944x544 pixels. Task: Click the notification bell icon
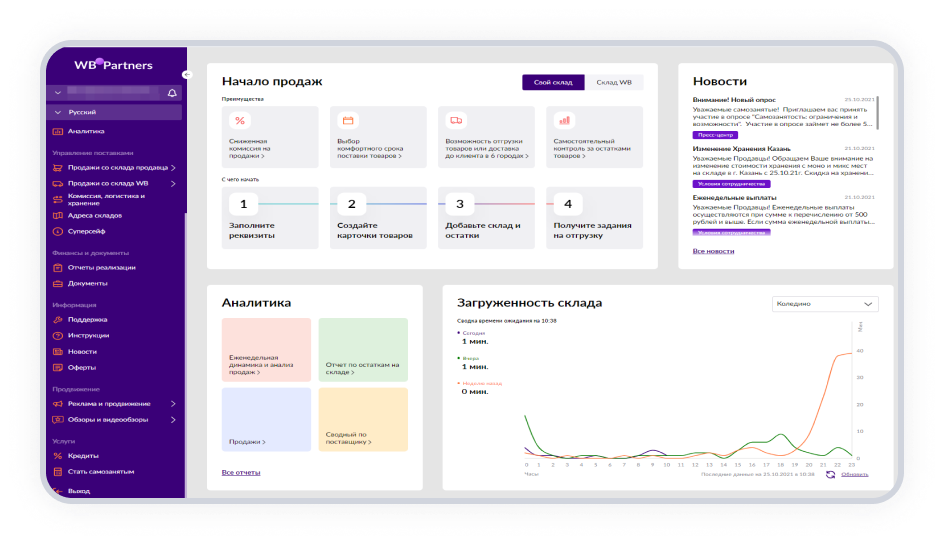pos(172,93)
